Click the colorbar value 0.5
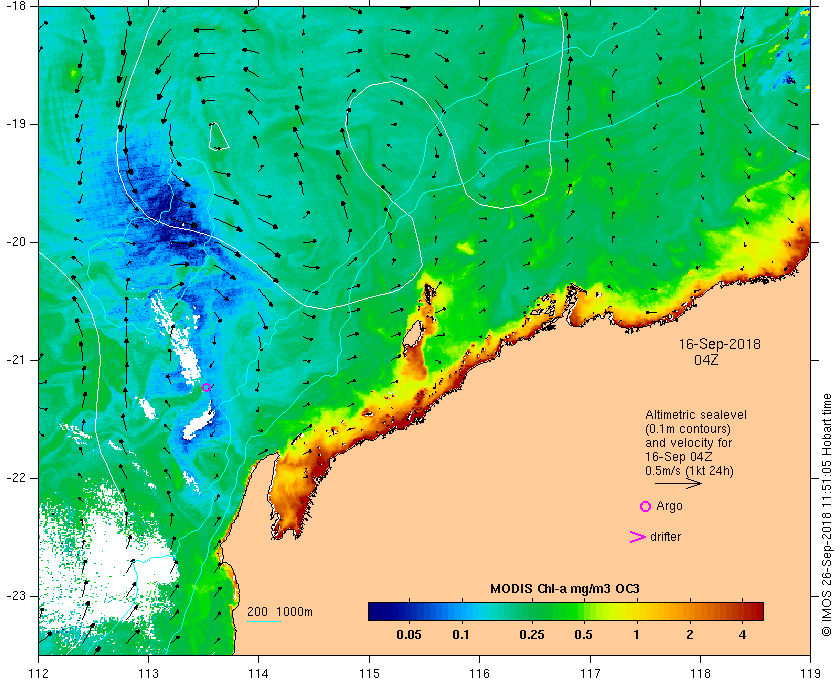 [583, 636]
